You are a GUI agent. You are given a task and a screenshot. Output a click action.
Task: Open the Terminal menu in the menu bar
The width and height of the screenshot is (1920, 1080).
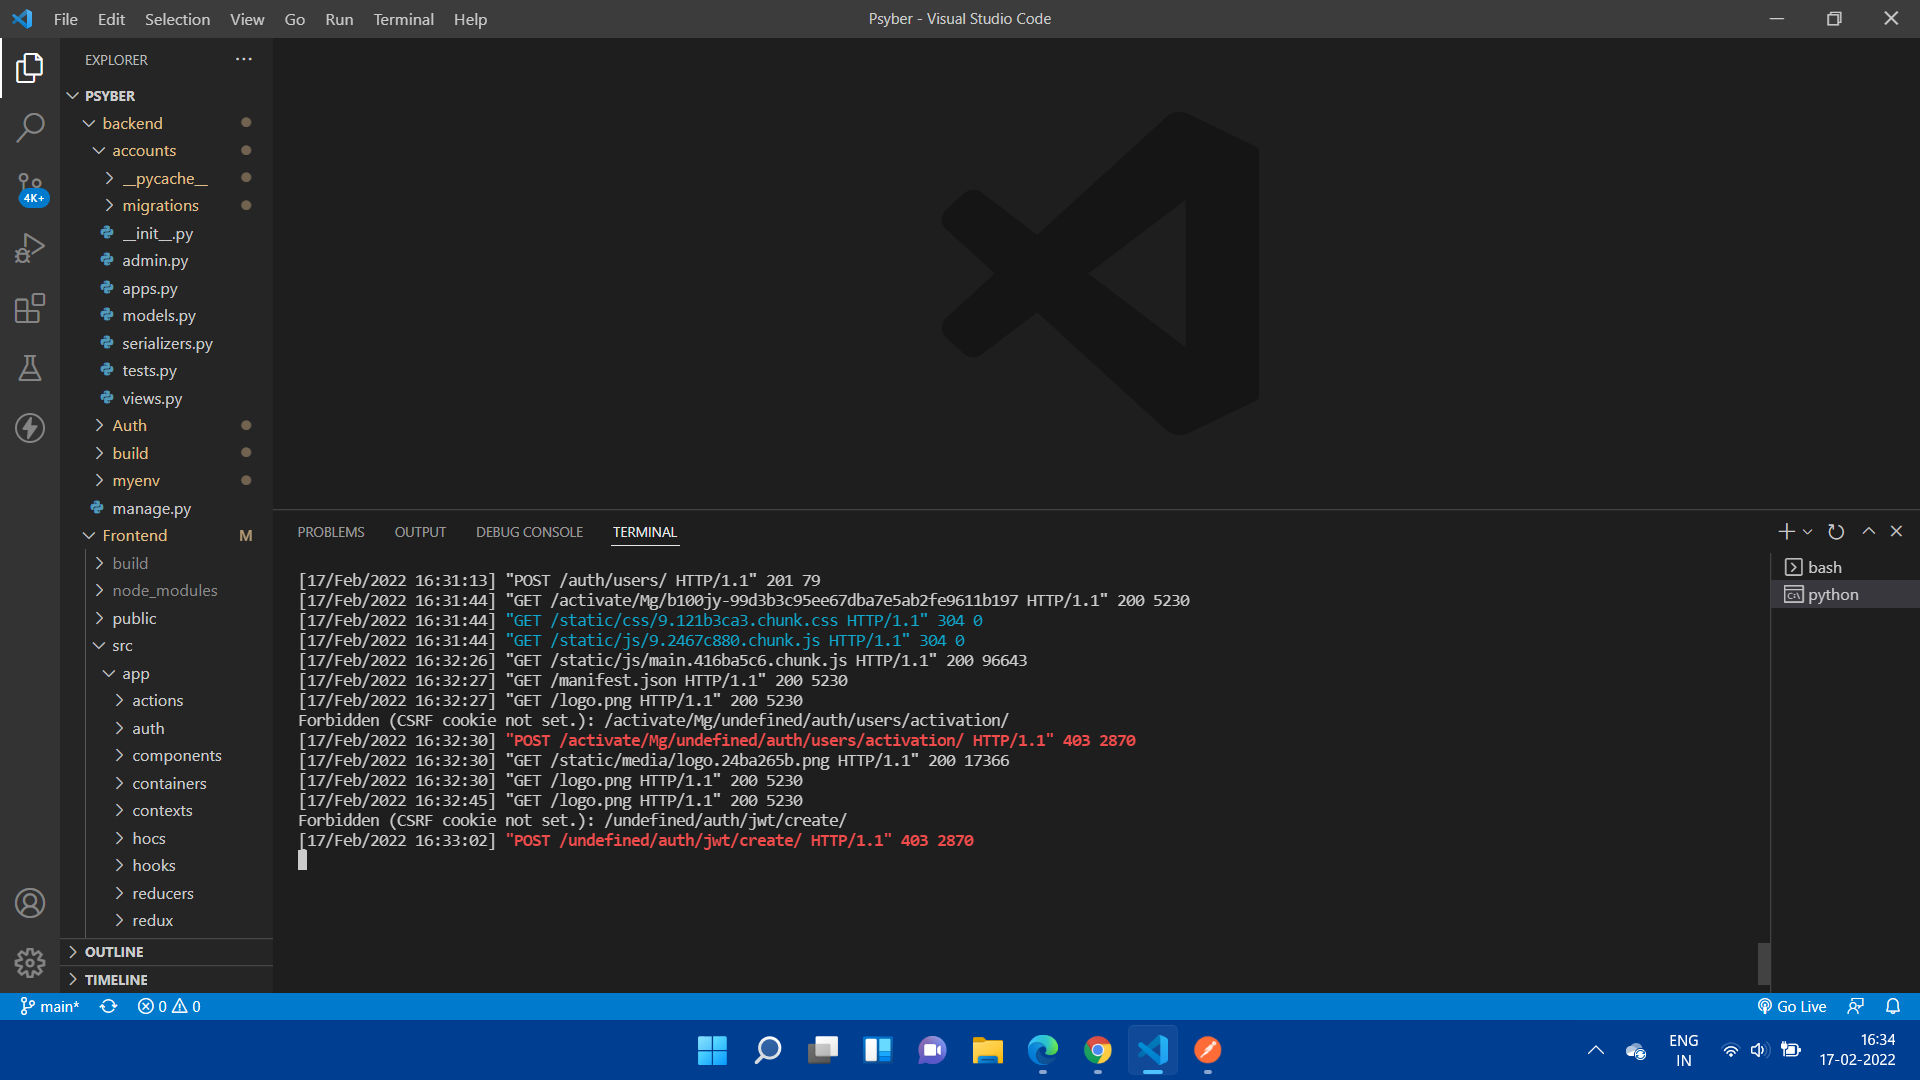click(x=402, y=19)
